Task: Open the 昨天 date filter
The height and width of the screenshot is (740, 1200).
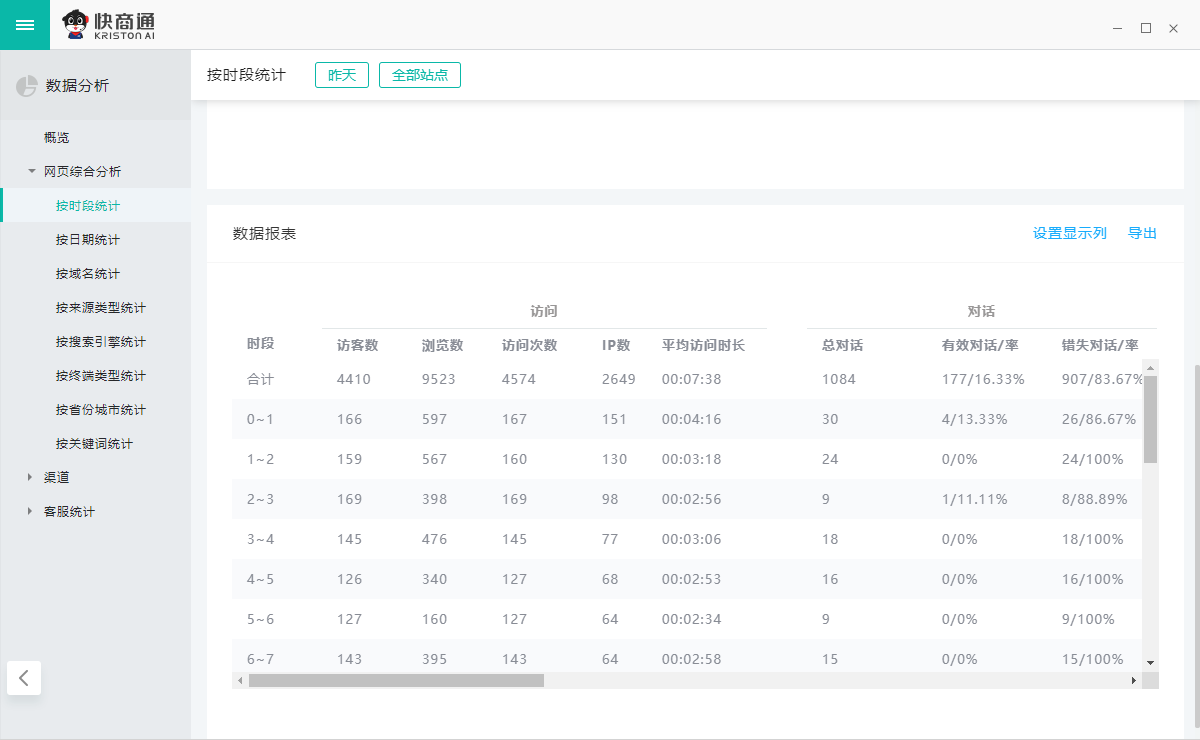Action: click(342, 75)
